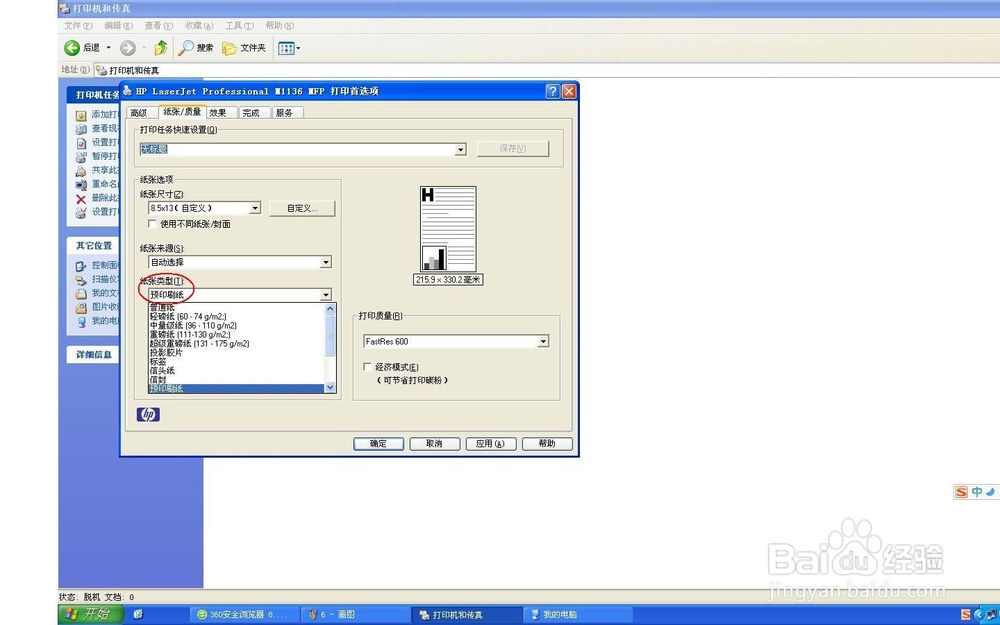Click the HP logo in dialog
The height and width of the screenshot is (625, 1000).
pos(148,415)
